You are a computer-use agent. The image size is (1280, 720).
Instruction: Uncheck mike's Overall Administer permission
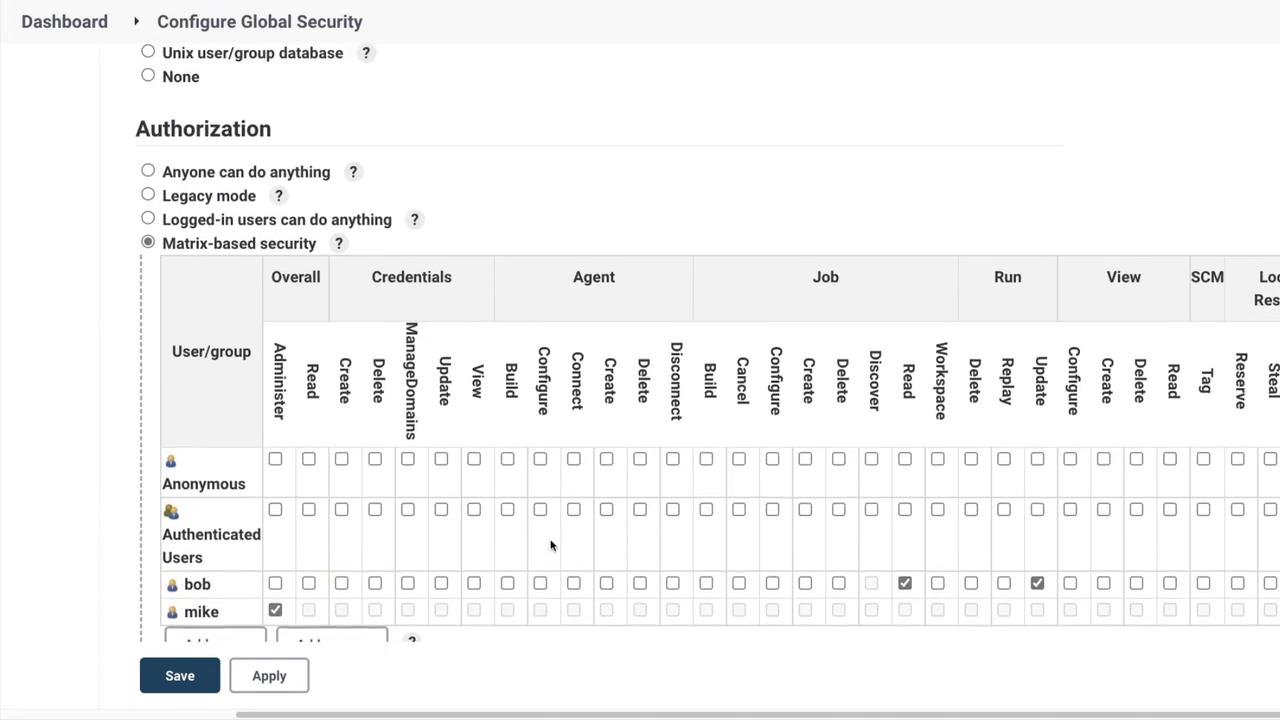[275, 610]
